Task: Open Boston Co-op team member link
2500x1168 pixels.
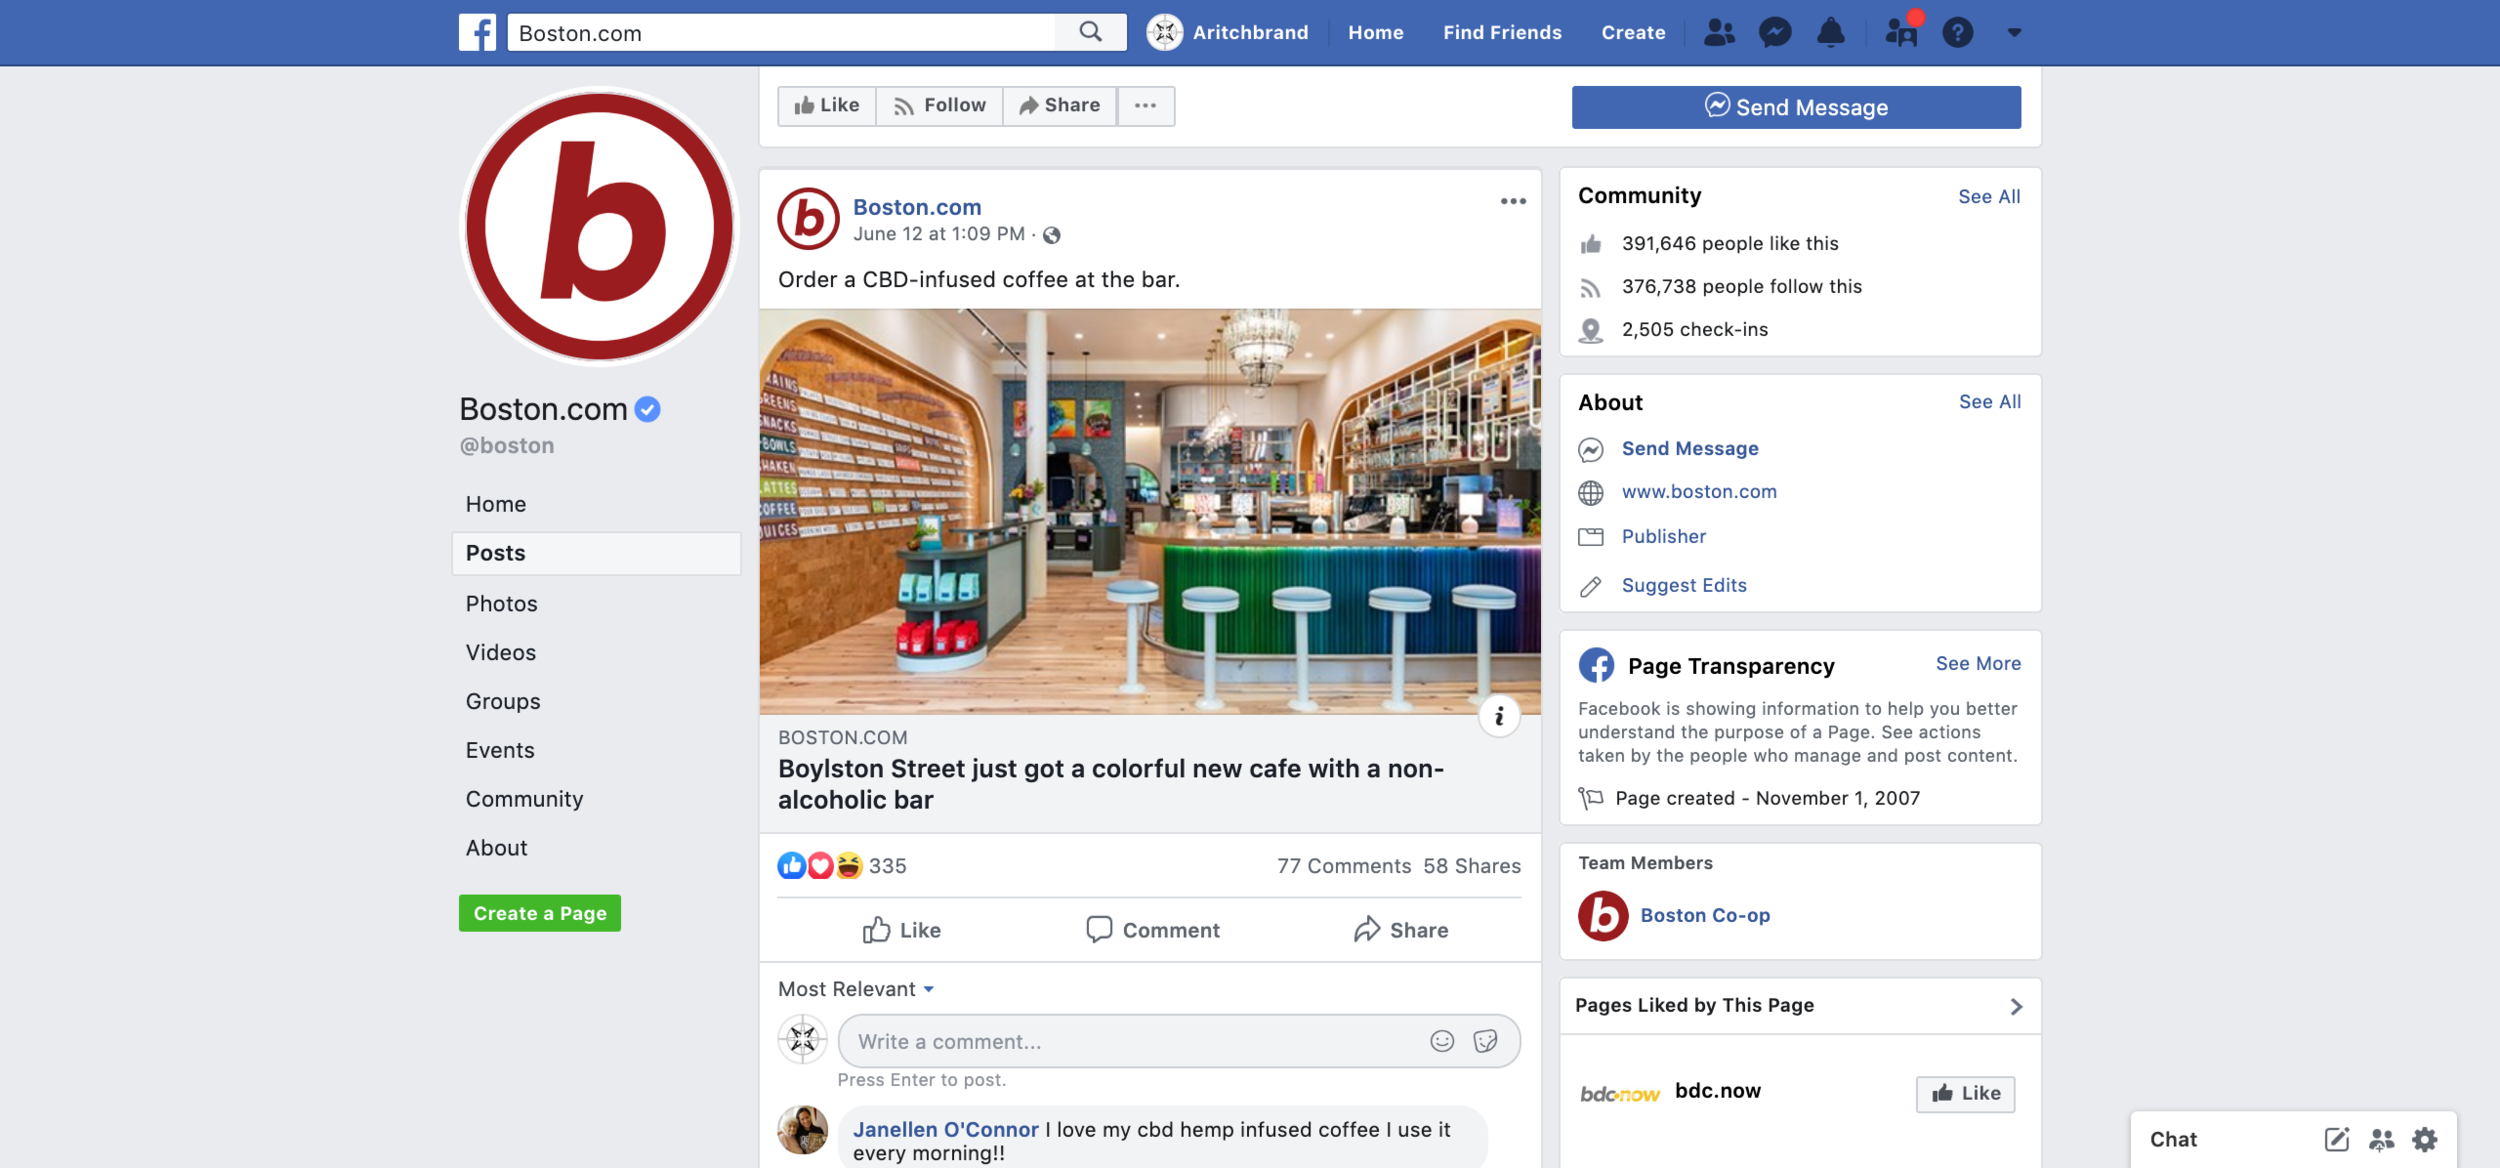Action: [x=1705, y=915]
